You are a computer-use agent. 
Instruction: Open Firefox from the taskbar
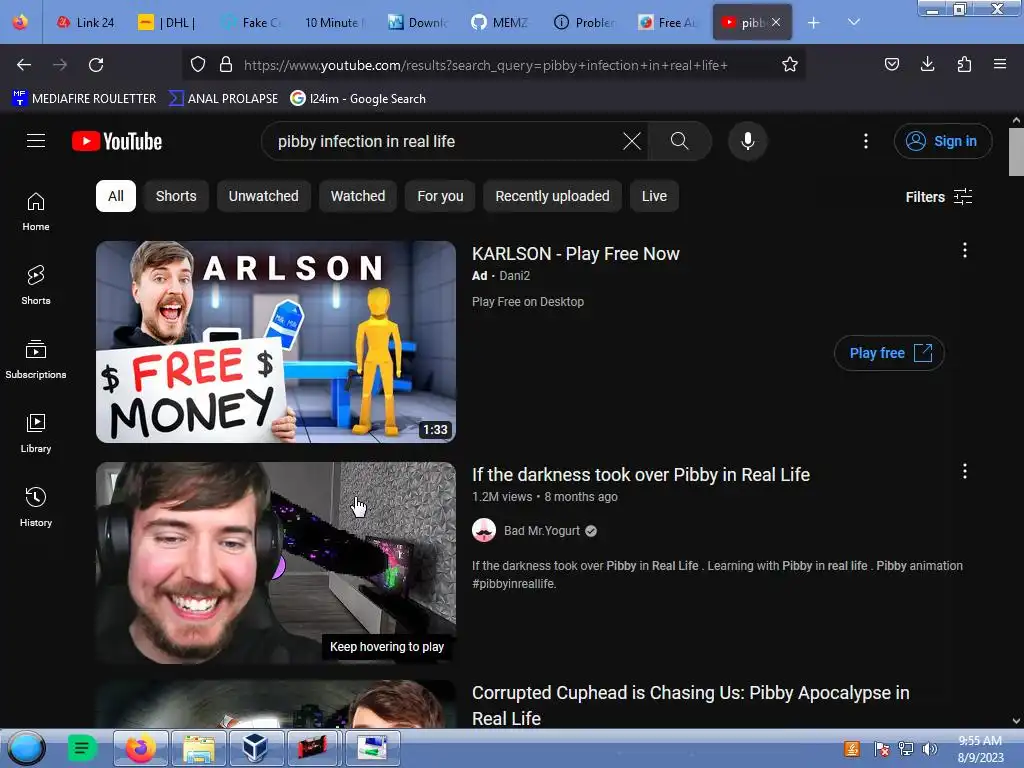[x=141, y=748]
